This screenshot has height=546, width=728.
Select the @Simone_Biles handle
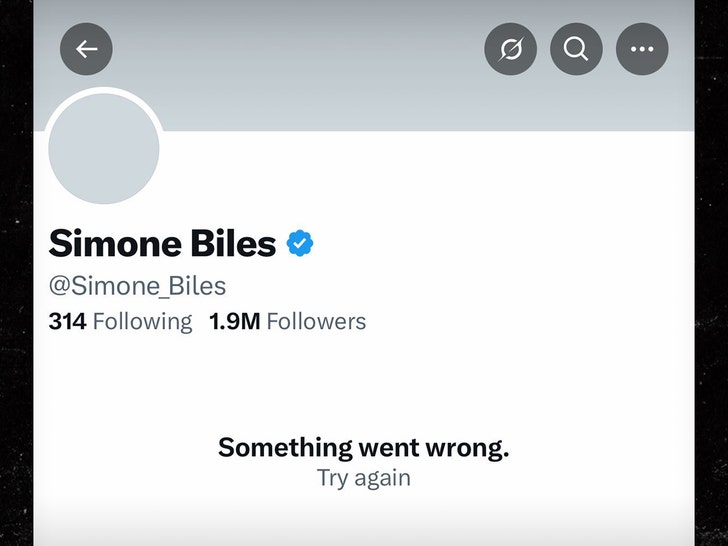[137, 286]
